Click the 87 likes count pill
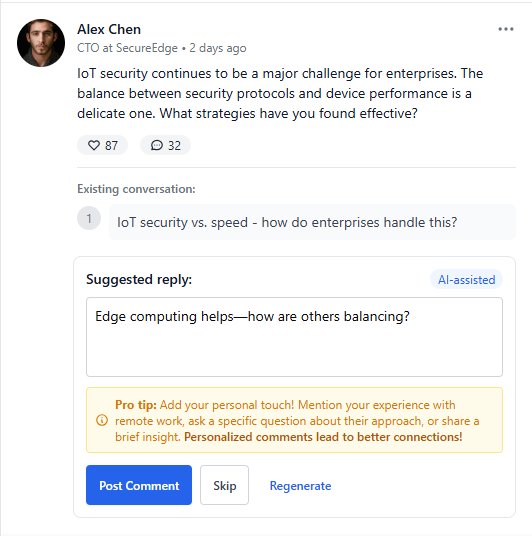 tap(103, 145)
